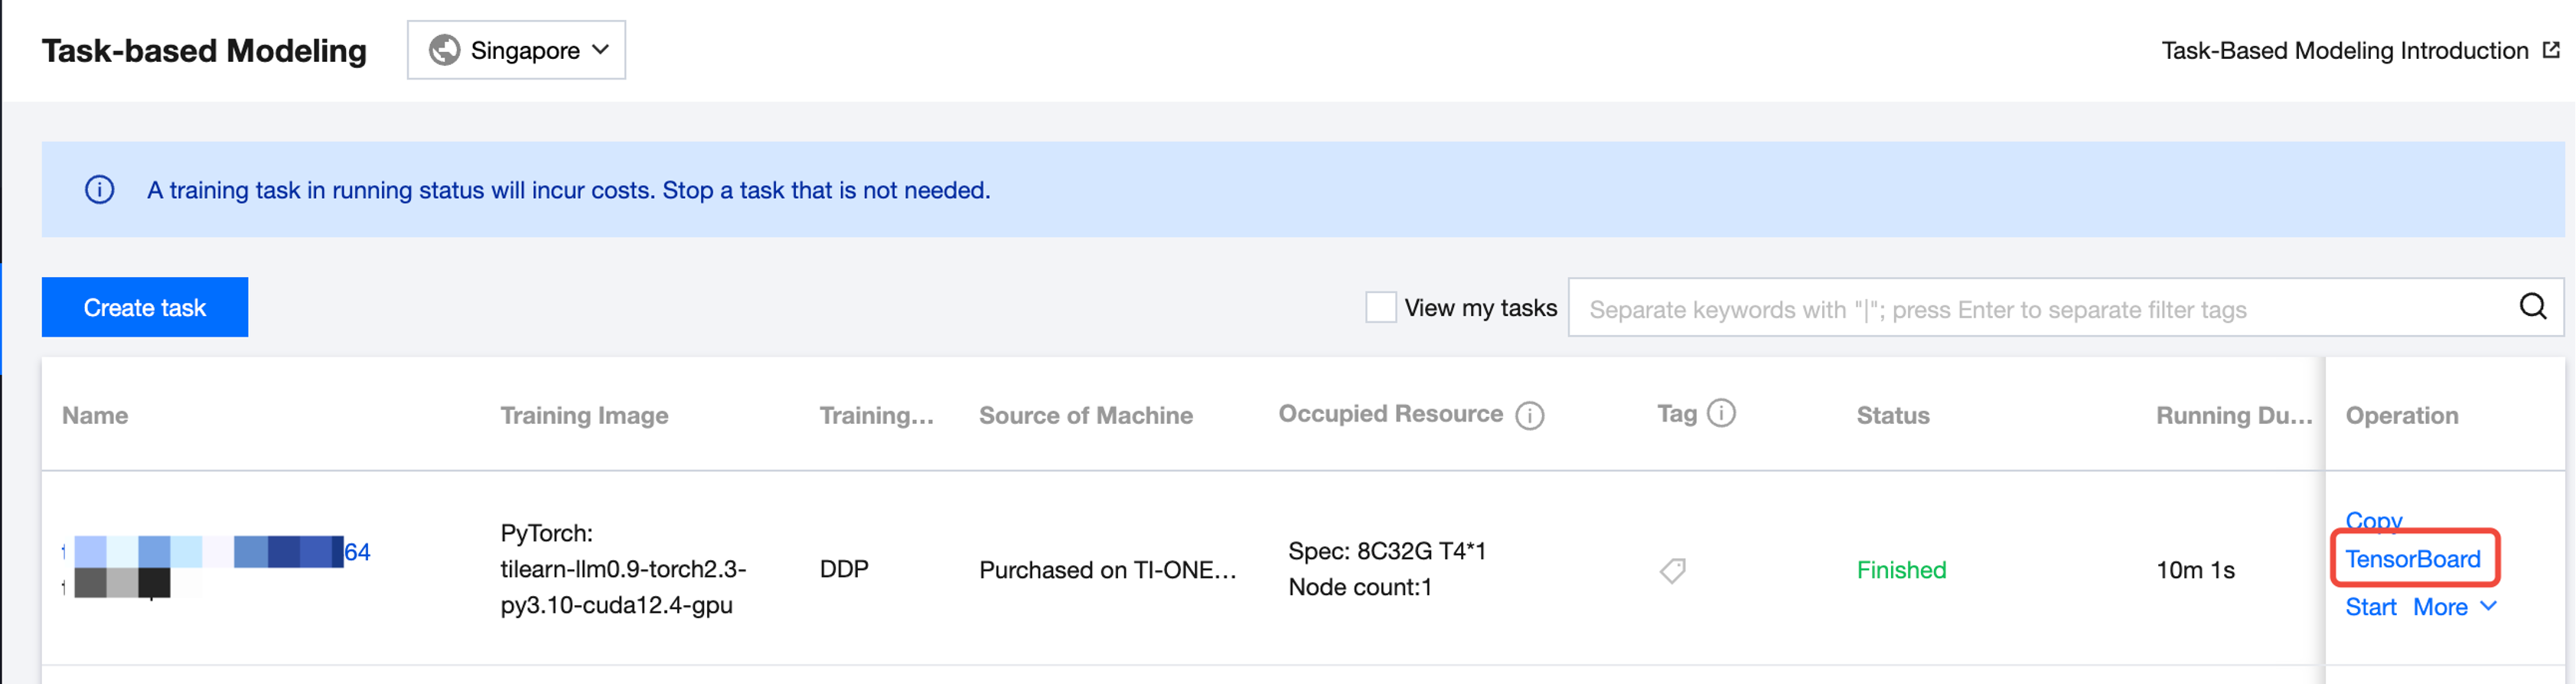The image size is (2576, 684).
Task: Click the tag icon in the task row
Action: 1672,570
